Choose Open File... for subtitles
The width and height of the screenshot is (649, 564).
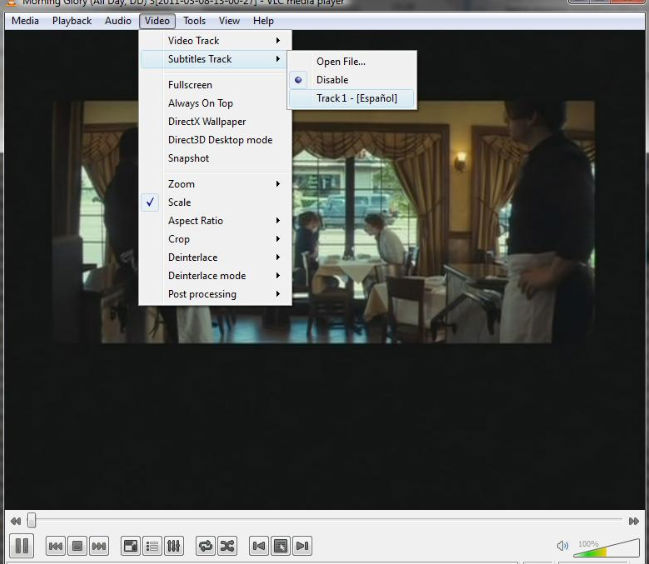pos(352,62)
